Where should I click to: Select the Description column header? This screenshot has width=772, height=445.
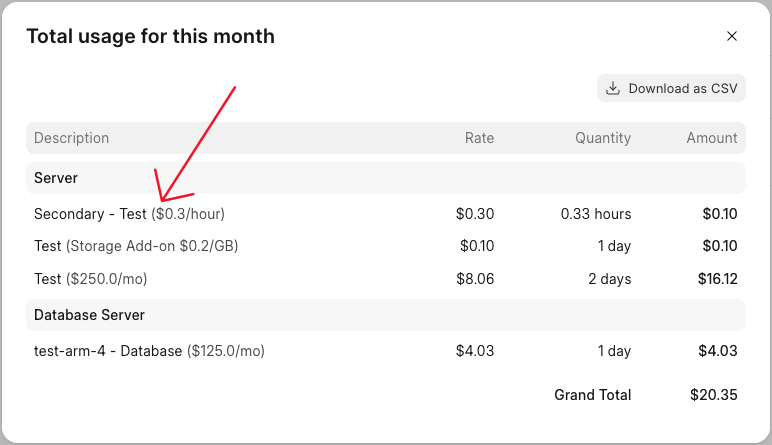(71, 138)
